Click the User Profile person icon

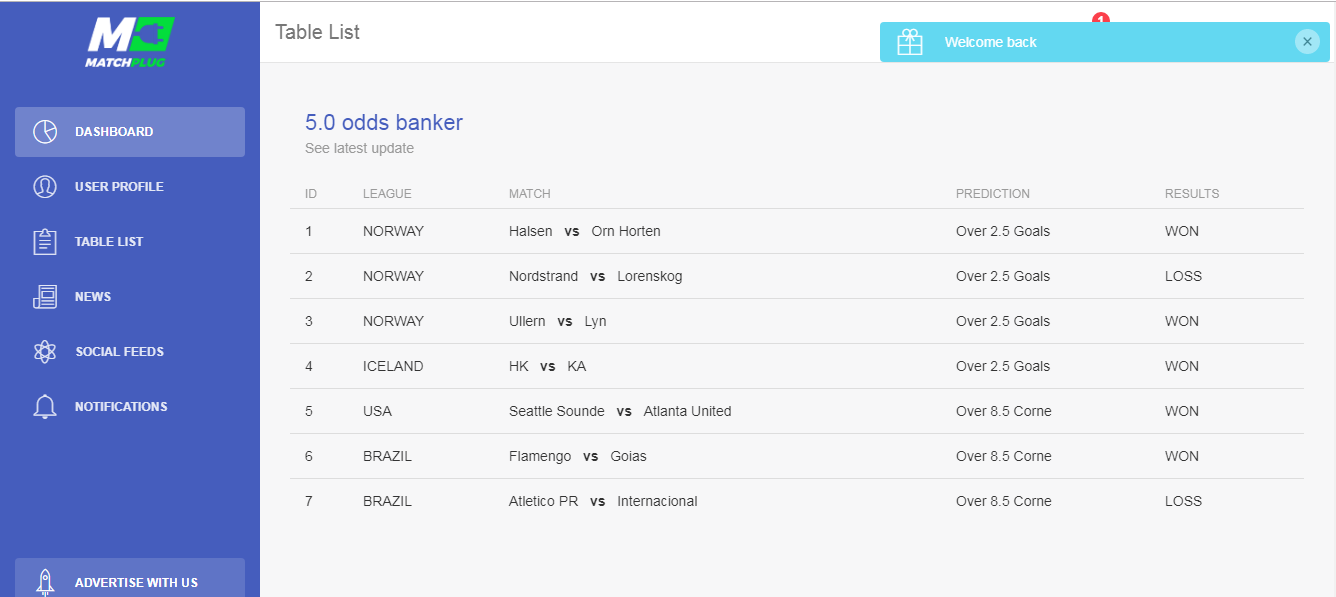click(x=45, y=187)
